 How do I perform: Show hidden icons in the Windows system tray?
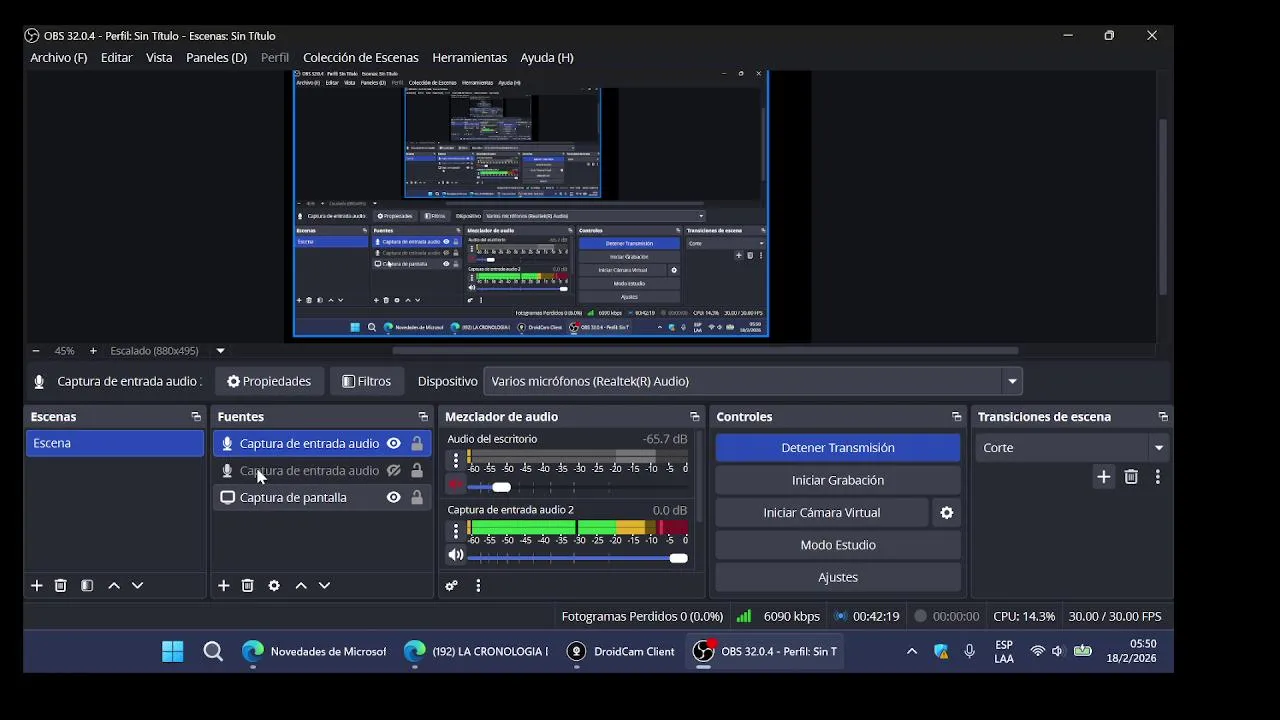(x=912, y=651)
